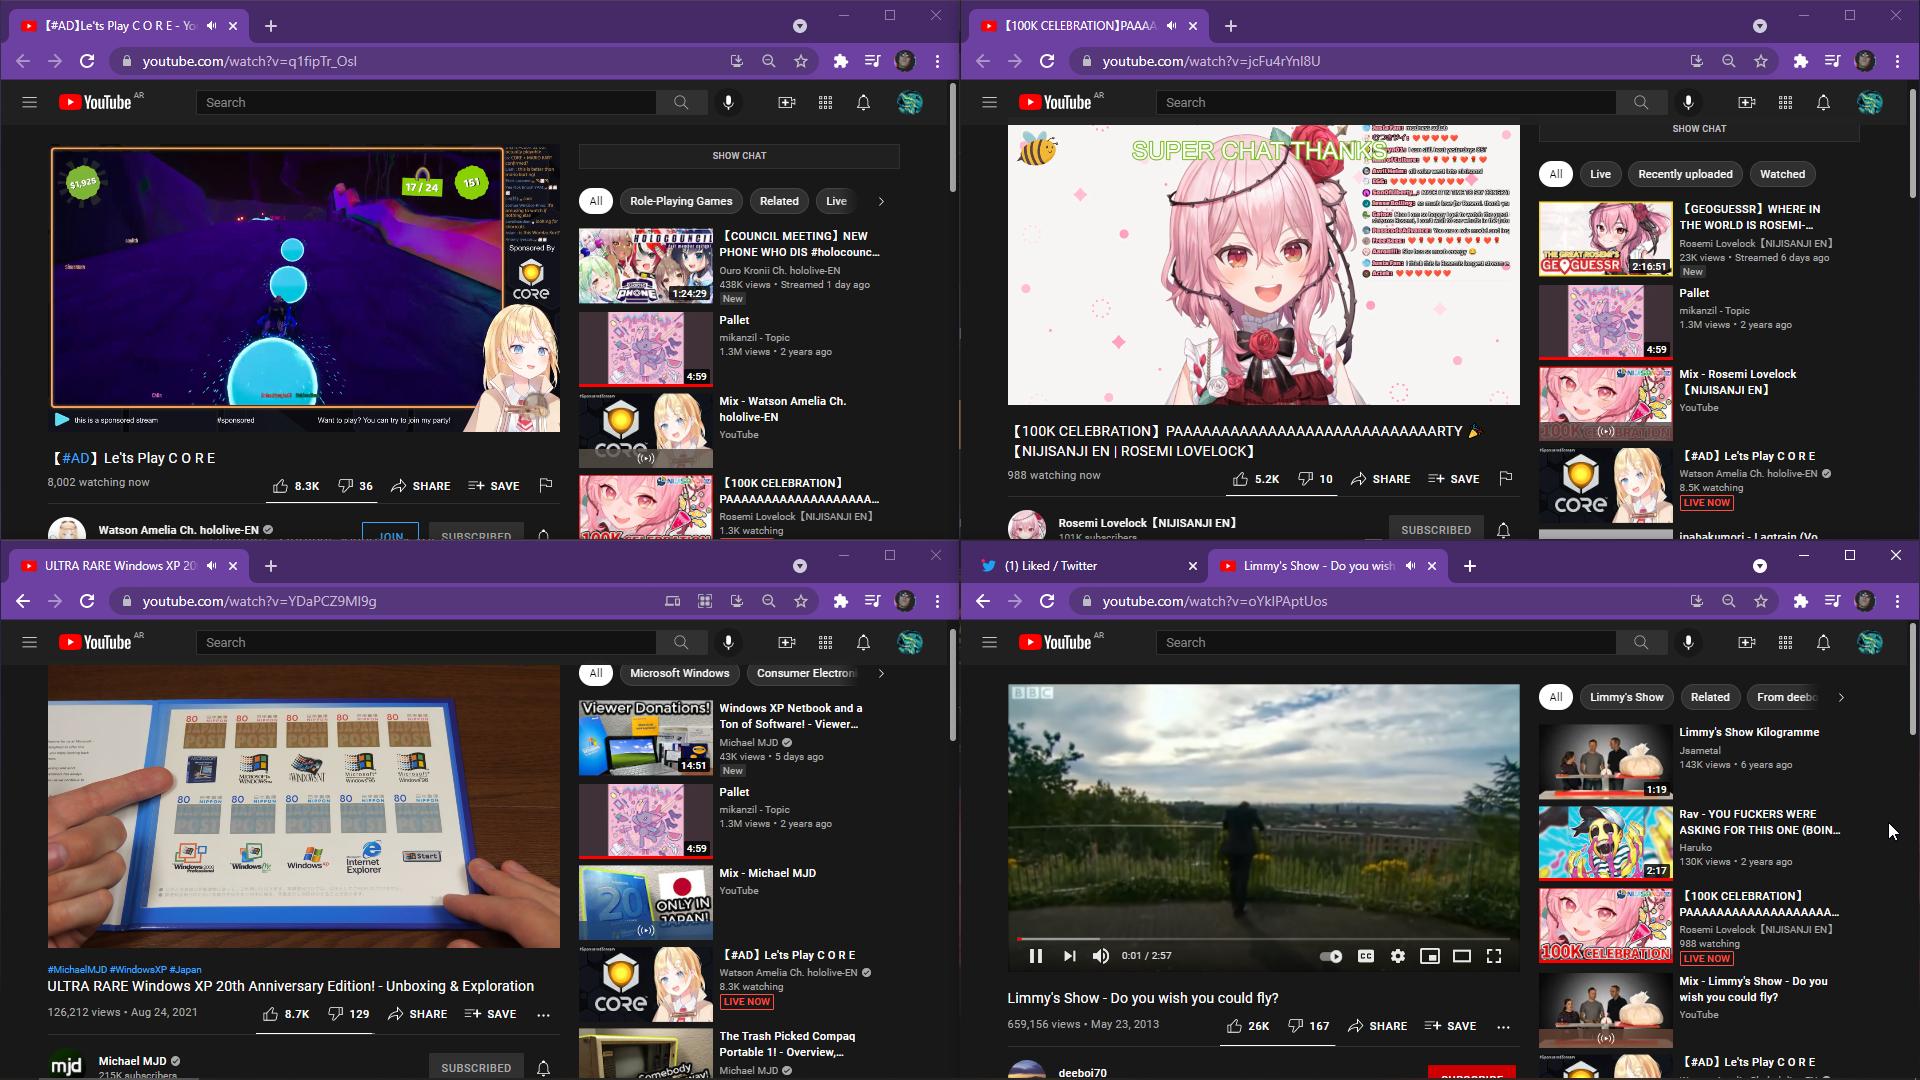Click SHOW CHAT in the CORE window

pyautogui.click(x=739, y=156)
